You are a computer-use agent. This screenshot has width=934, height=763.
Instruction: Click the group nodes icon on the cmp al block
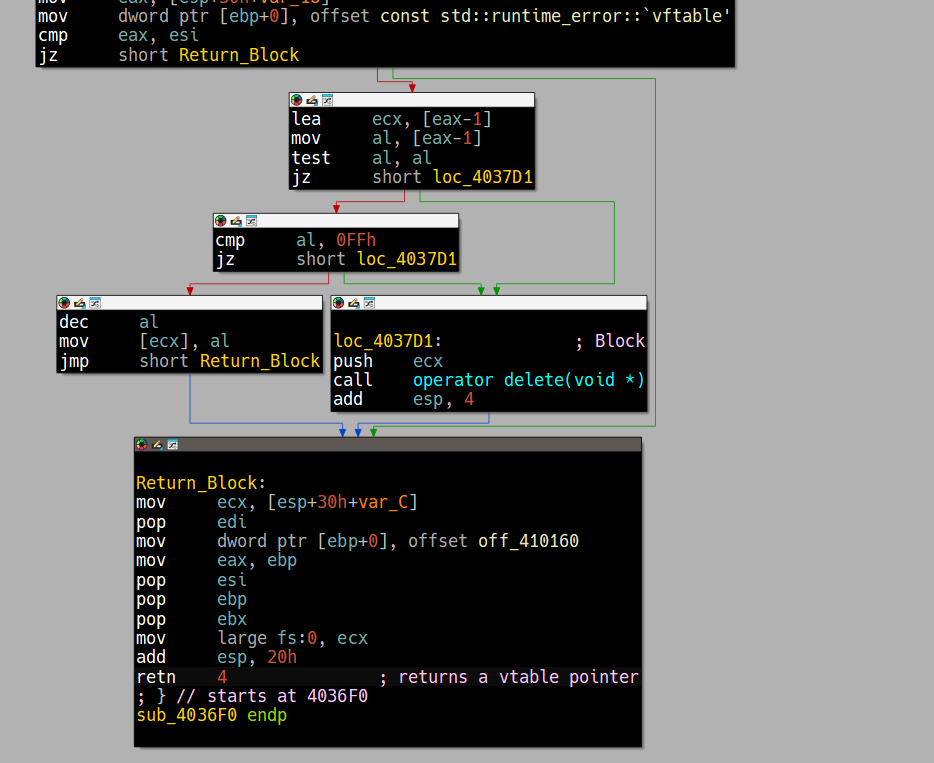tap(251, 221)
